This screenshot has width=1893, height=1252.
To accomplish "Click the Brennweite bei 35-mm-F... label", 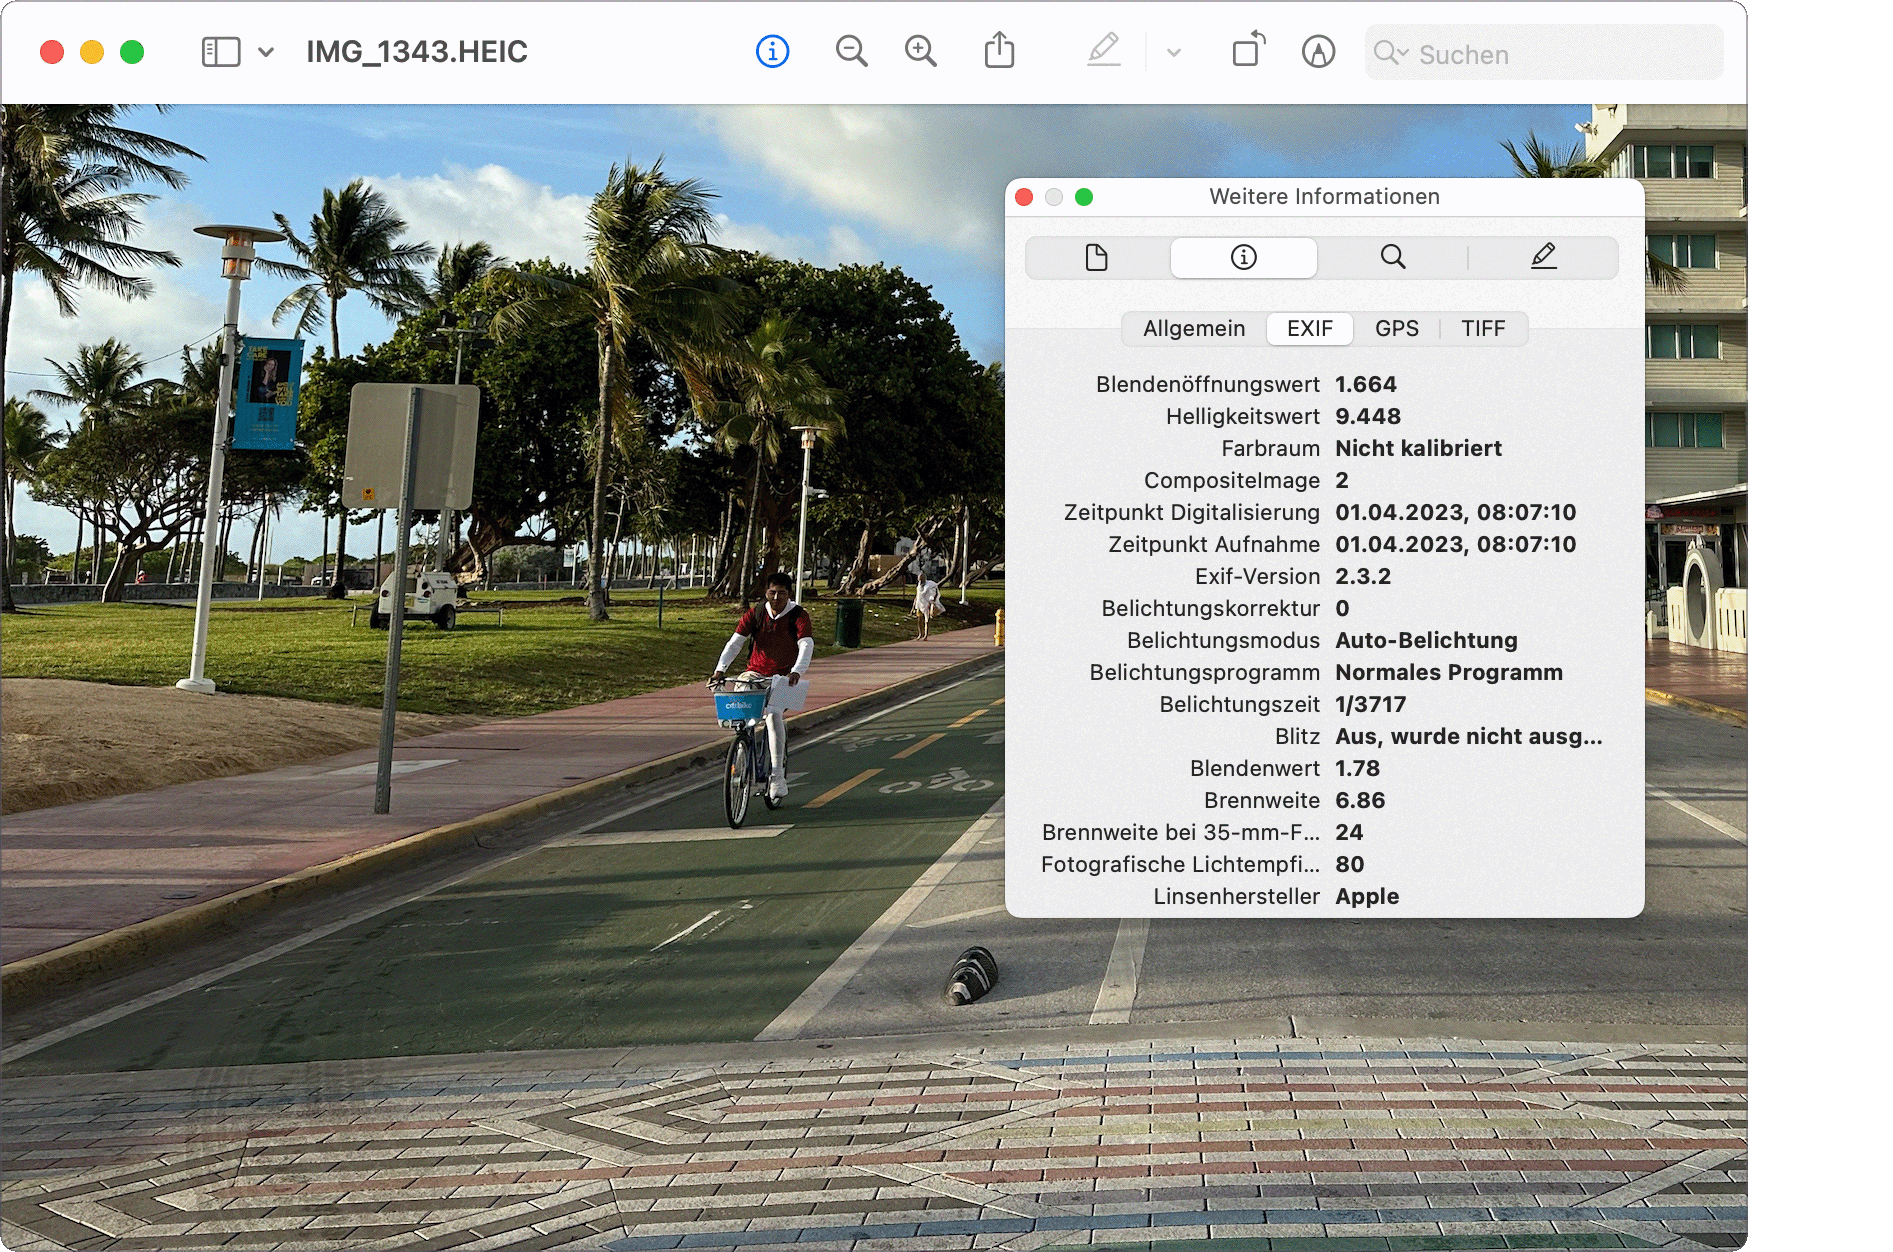I will coord(1181,833).
